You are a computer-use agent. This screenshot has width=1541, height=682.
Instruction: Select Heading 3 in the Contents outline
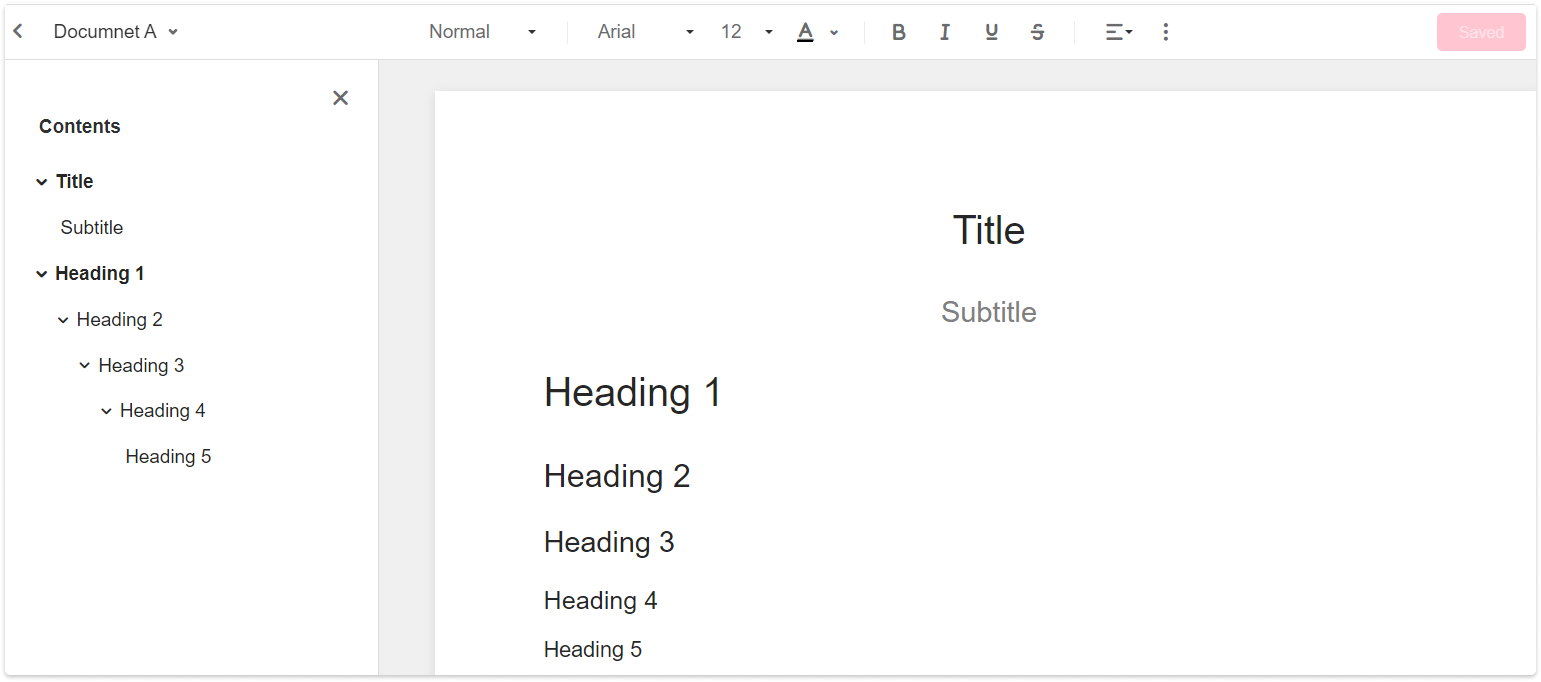pos(141,366)
